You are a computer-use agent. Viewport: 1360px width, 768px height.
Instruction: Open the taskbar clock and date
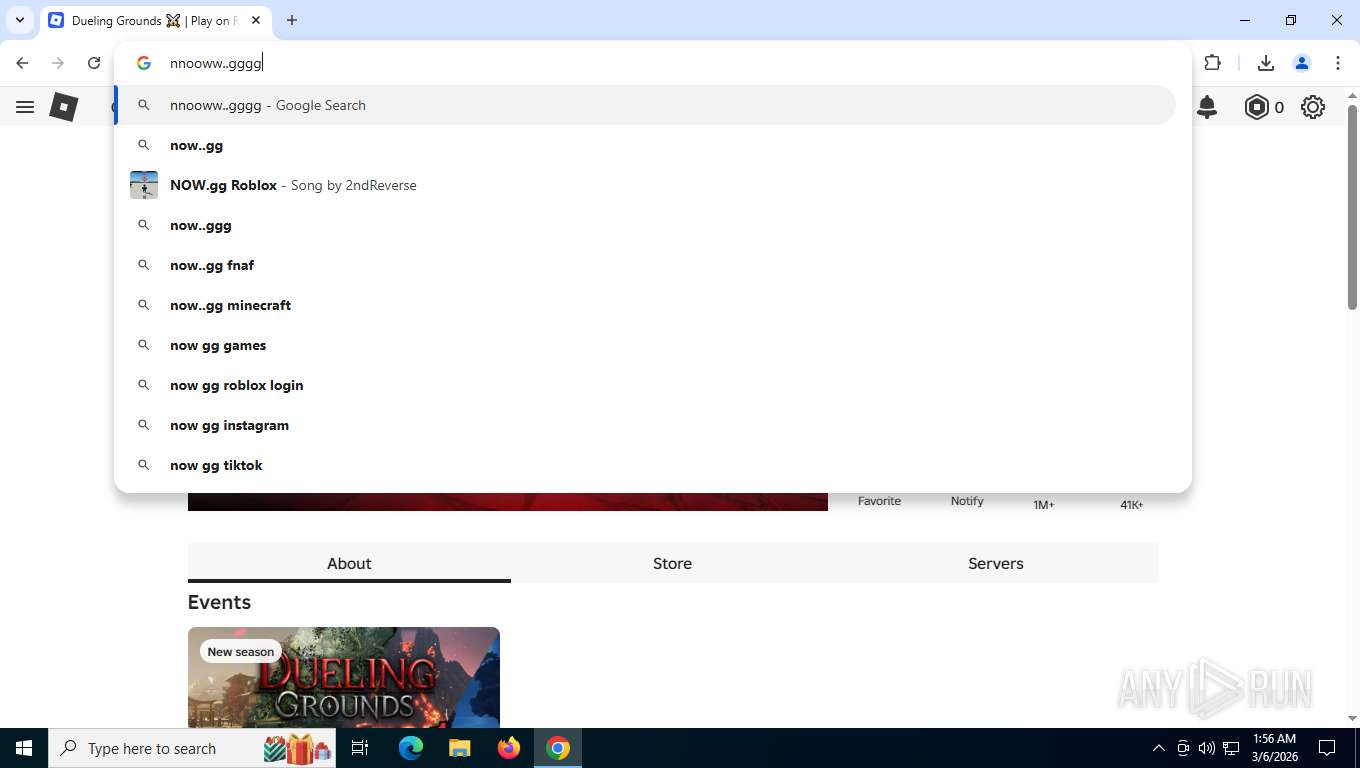[1274, 748]
